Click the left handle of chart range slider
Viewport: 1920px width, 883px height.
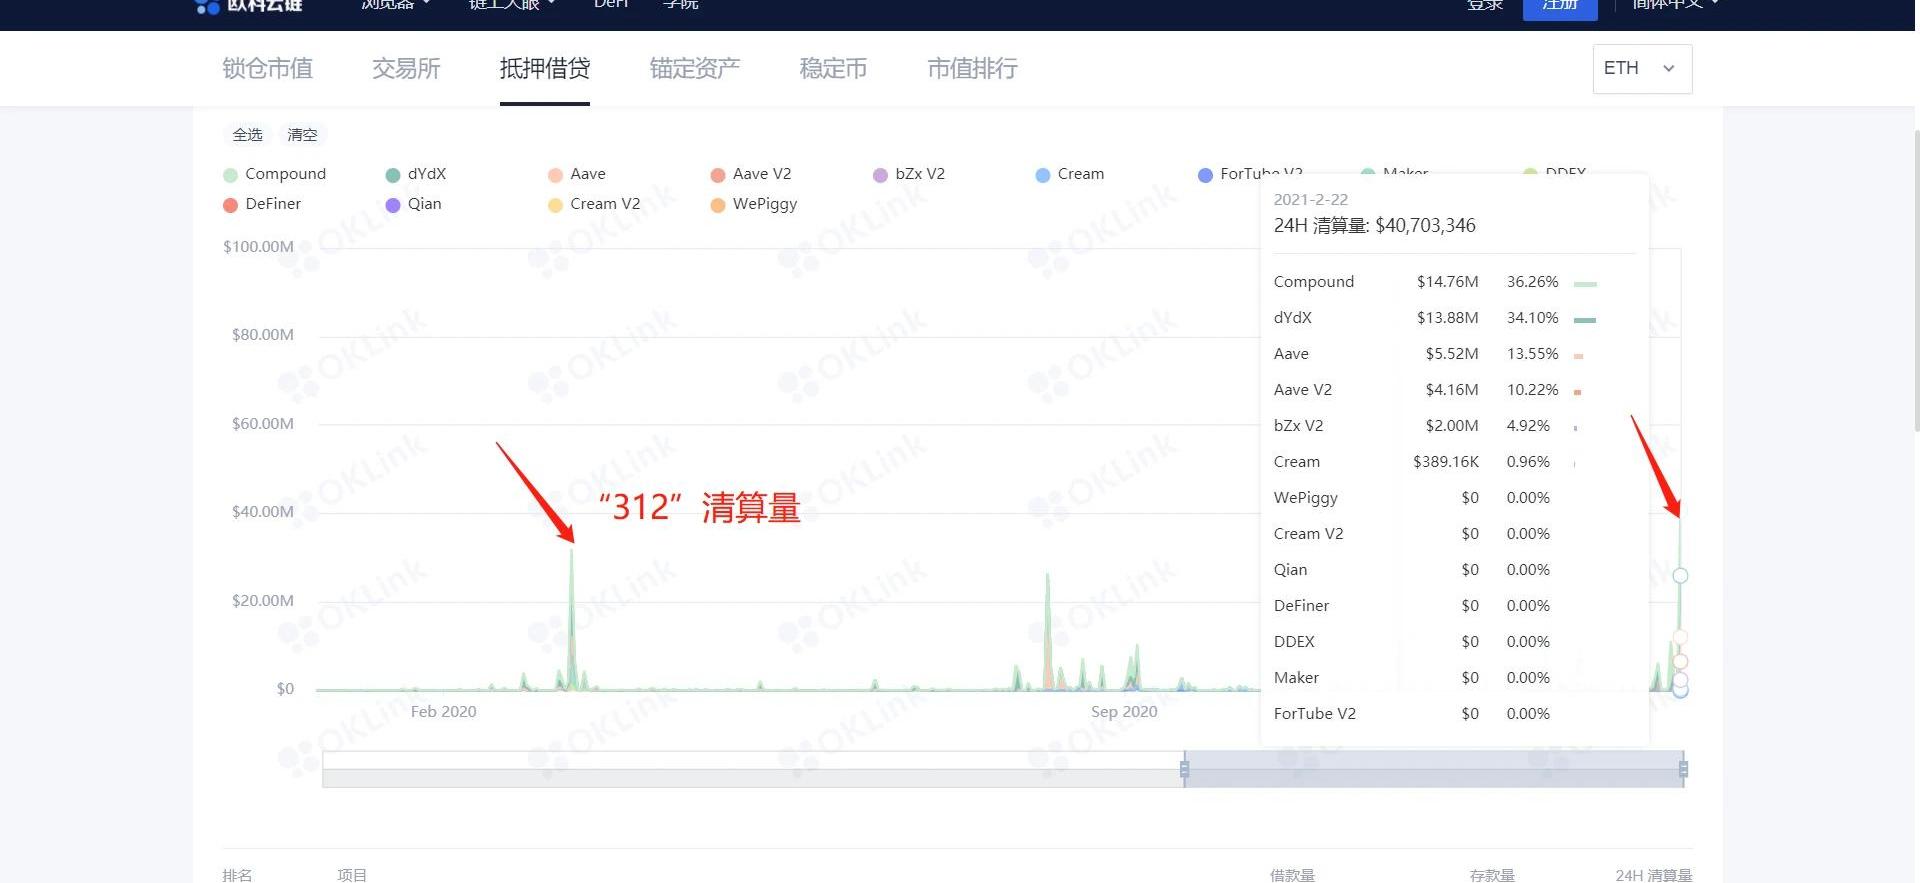click(x=1184, y=769)
